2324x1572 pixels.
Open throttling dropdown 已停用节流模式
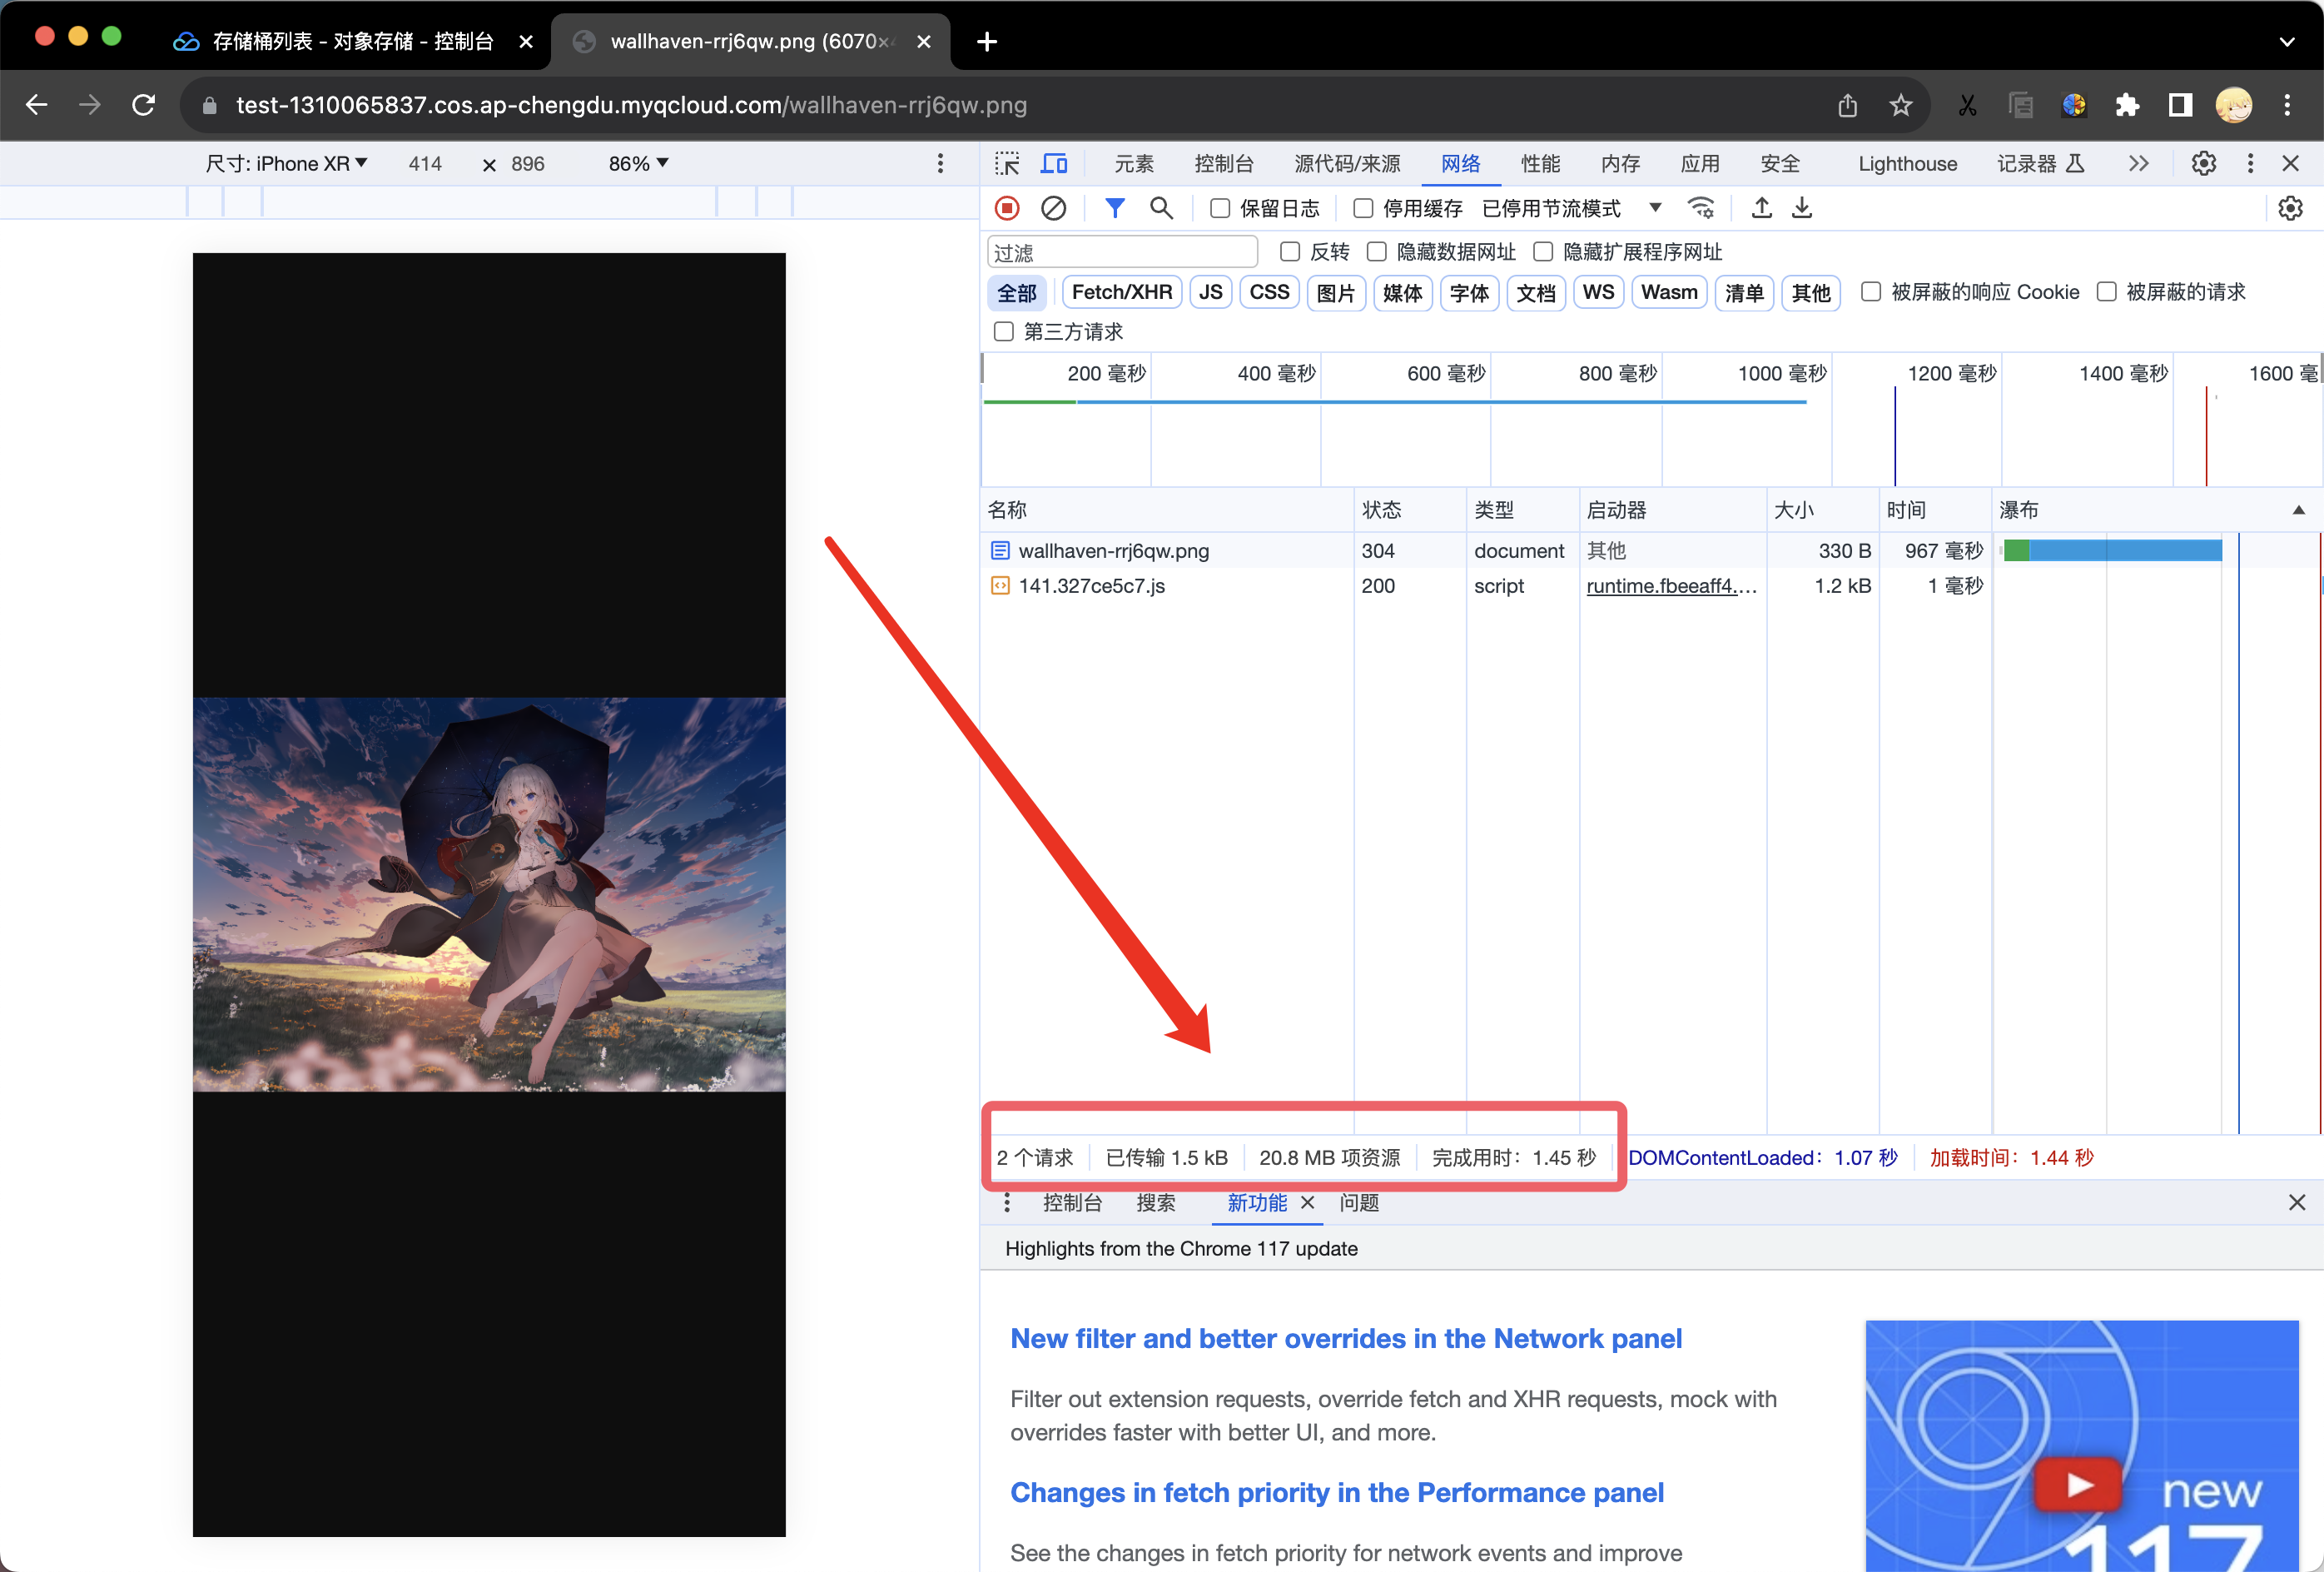(x=1571, y=208)
